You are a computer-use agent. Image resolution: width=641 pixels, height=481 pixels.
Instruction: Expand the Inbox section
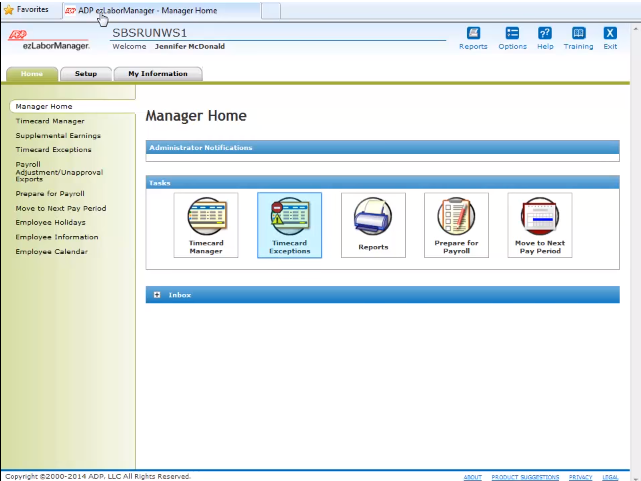tap(158, 295)
